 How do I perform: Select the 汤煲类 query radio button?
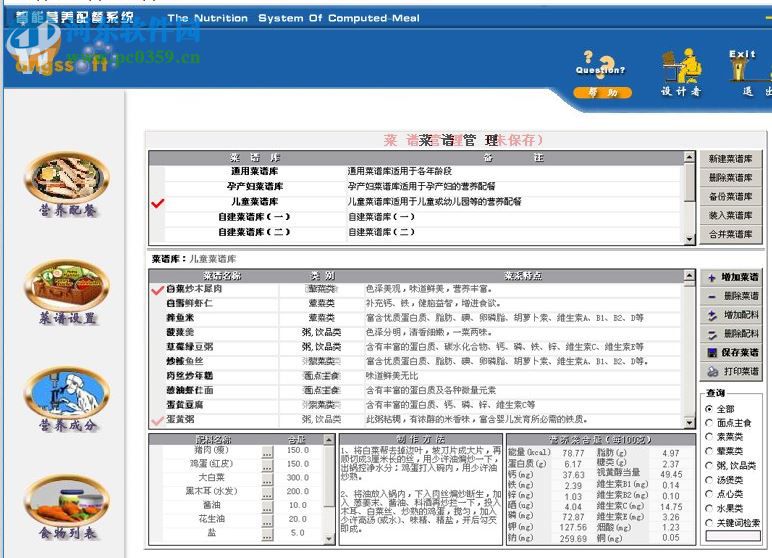[x=709, y=480]
